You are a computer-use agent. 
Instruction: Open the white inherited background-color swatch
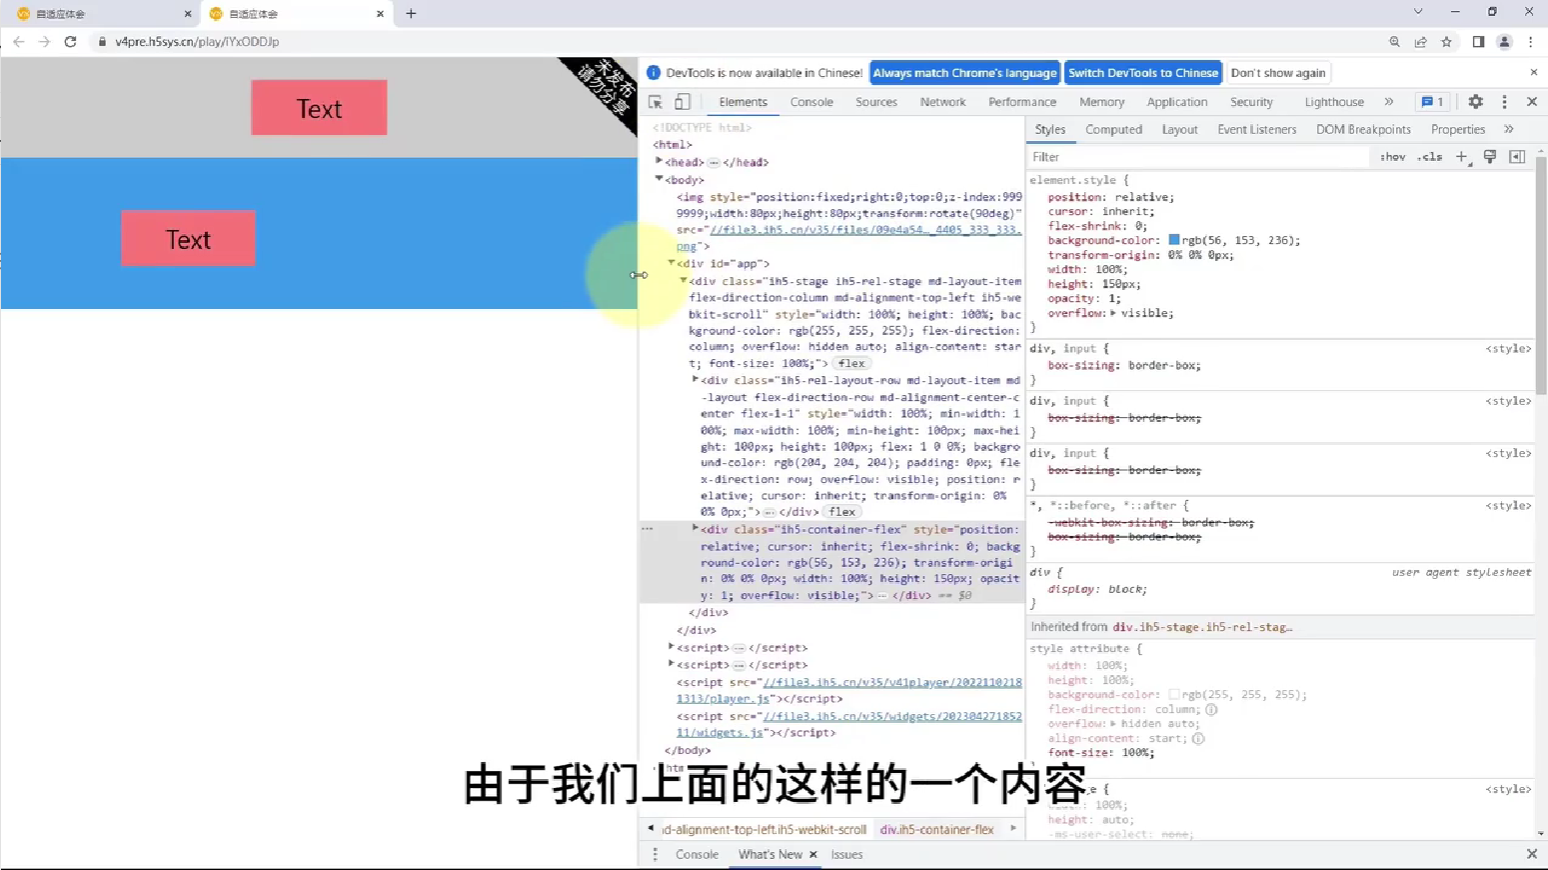click(x=1174, y=694)
